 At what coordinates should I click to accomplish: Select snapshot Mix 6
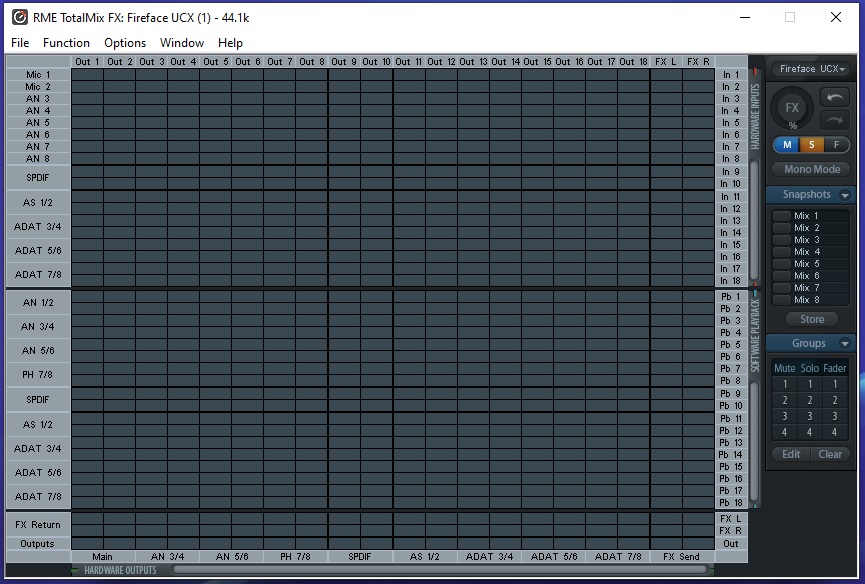[810, 276]
